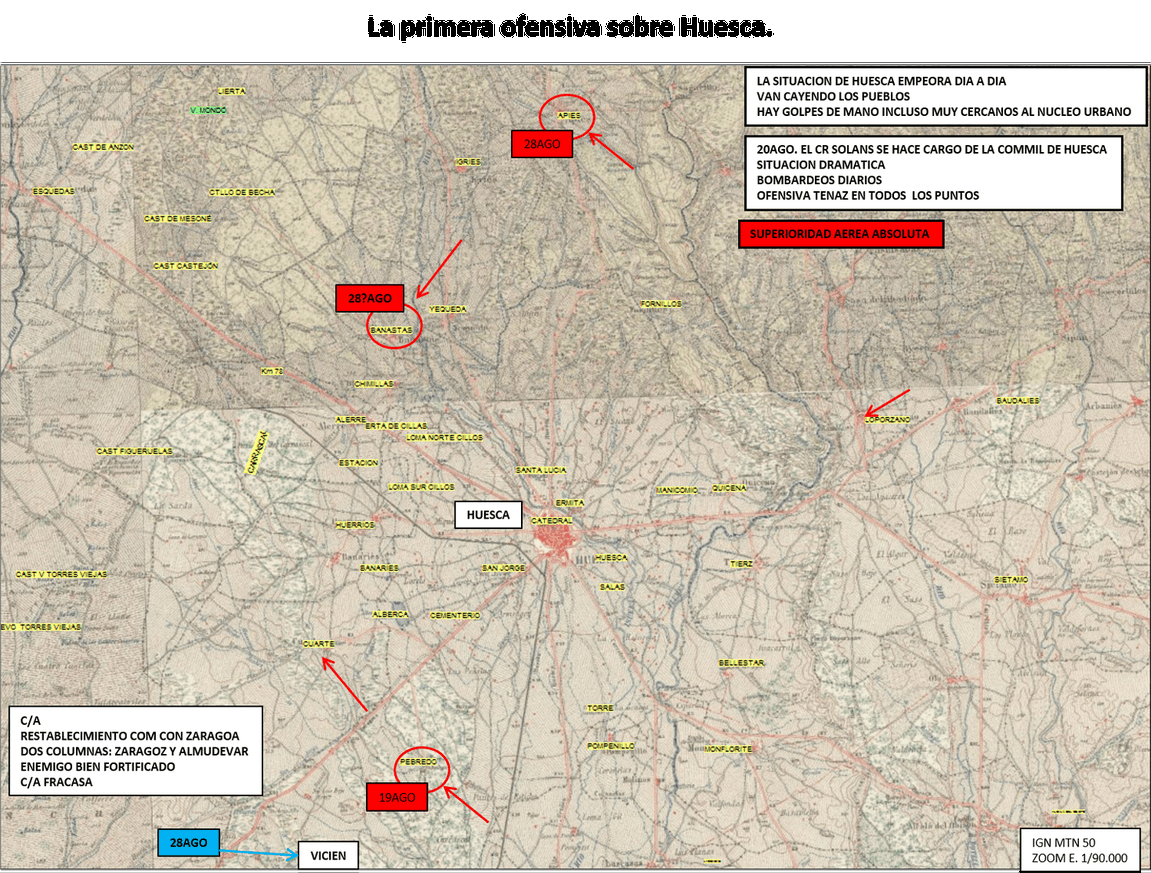Select the APIES label
This screenshot has width=1151, height=873.
pyautogui.click(x=569, y=116)
